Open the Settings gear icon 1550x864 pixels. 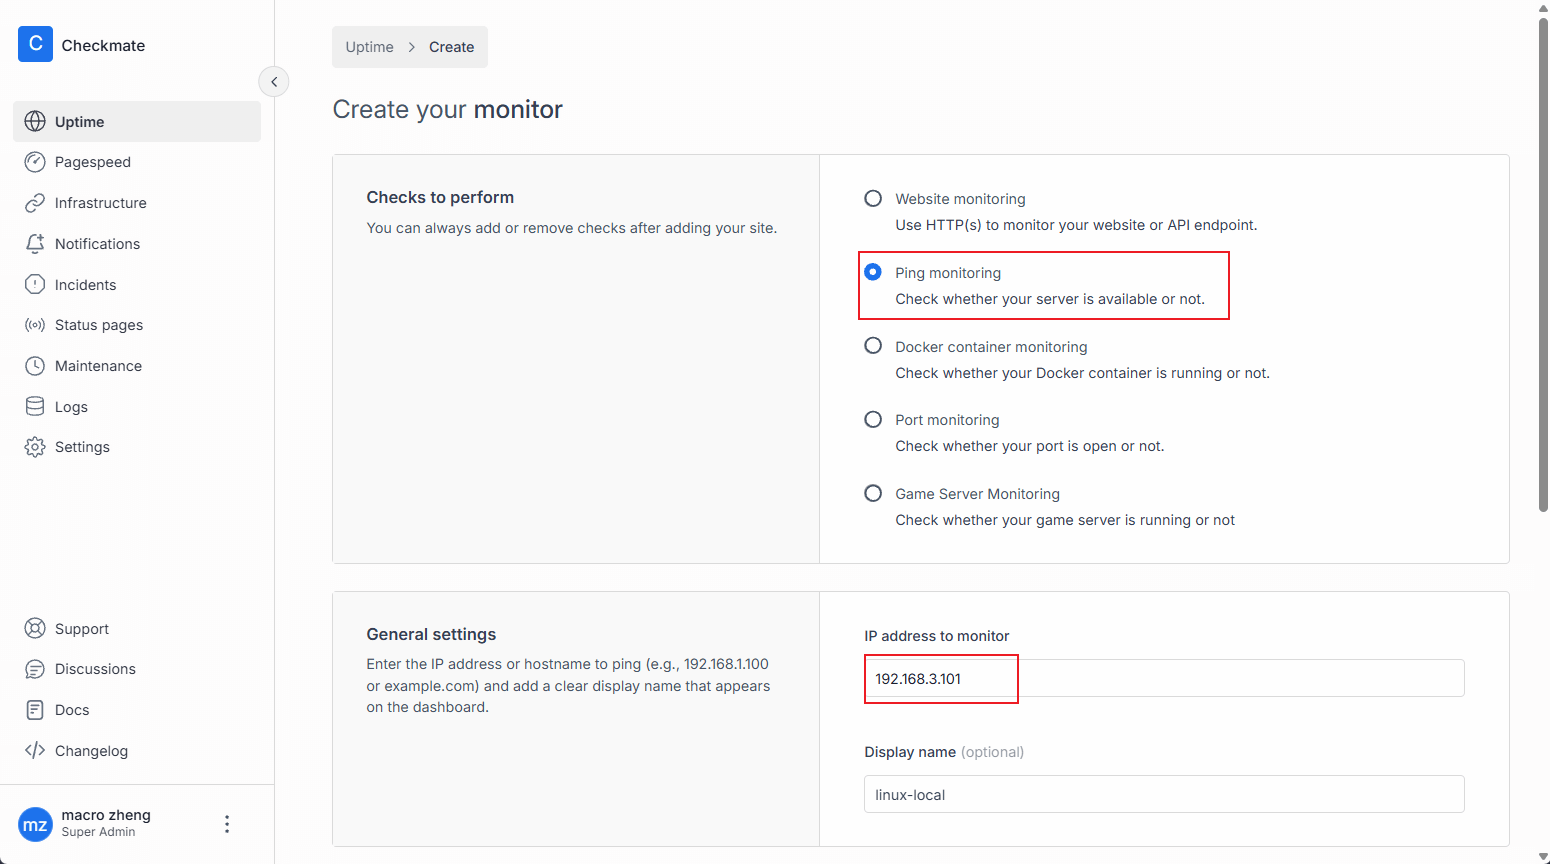pyautogui.click(x=35, y=447)
